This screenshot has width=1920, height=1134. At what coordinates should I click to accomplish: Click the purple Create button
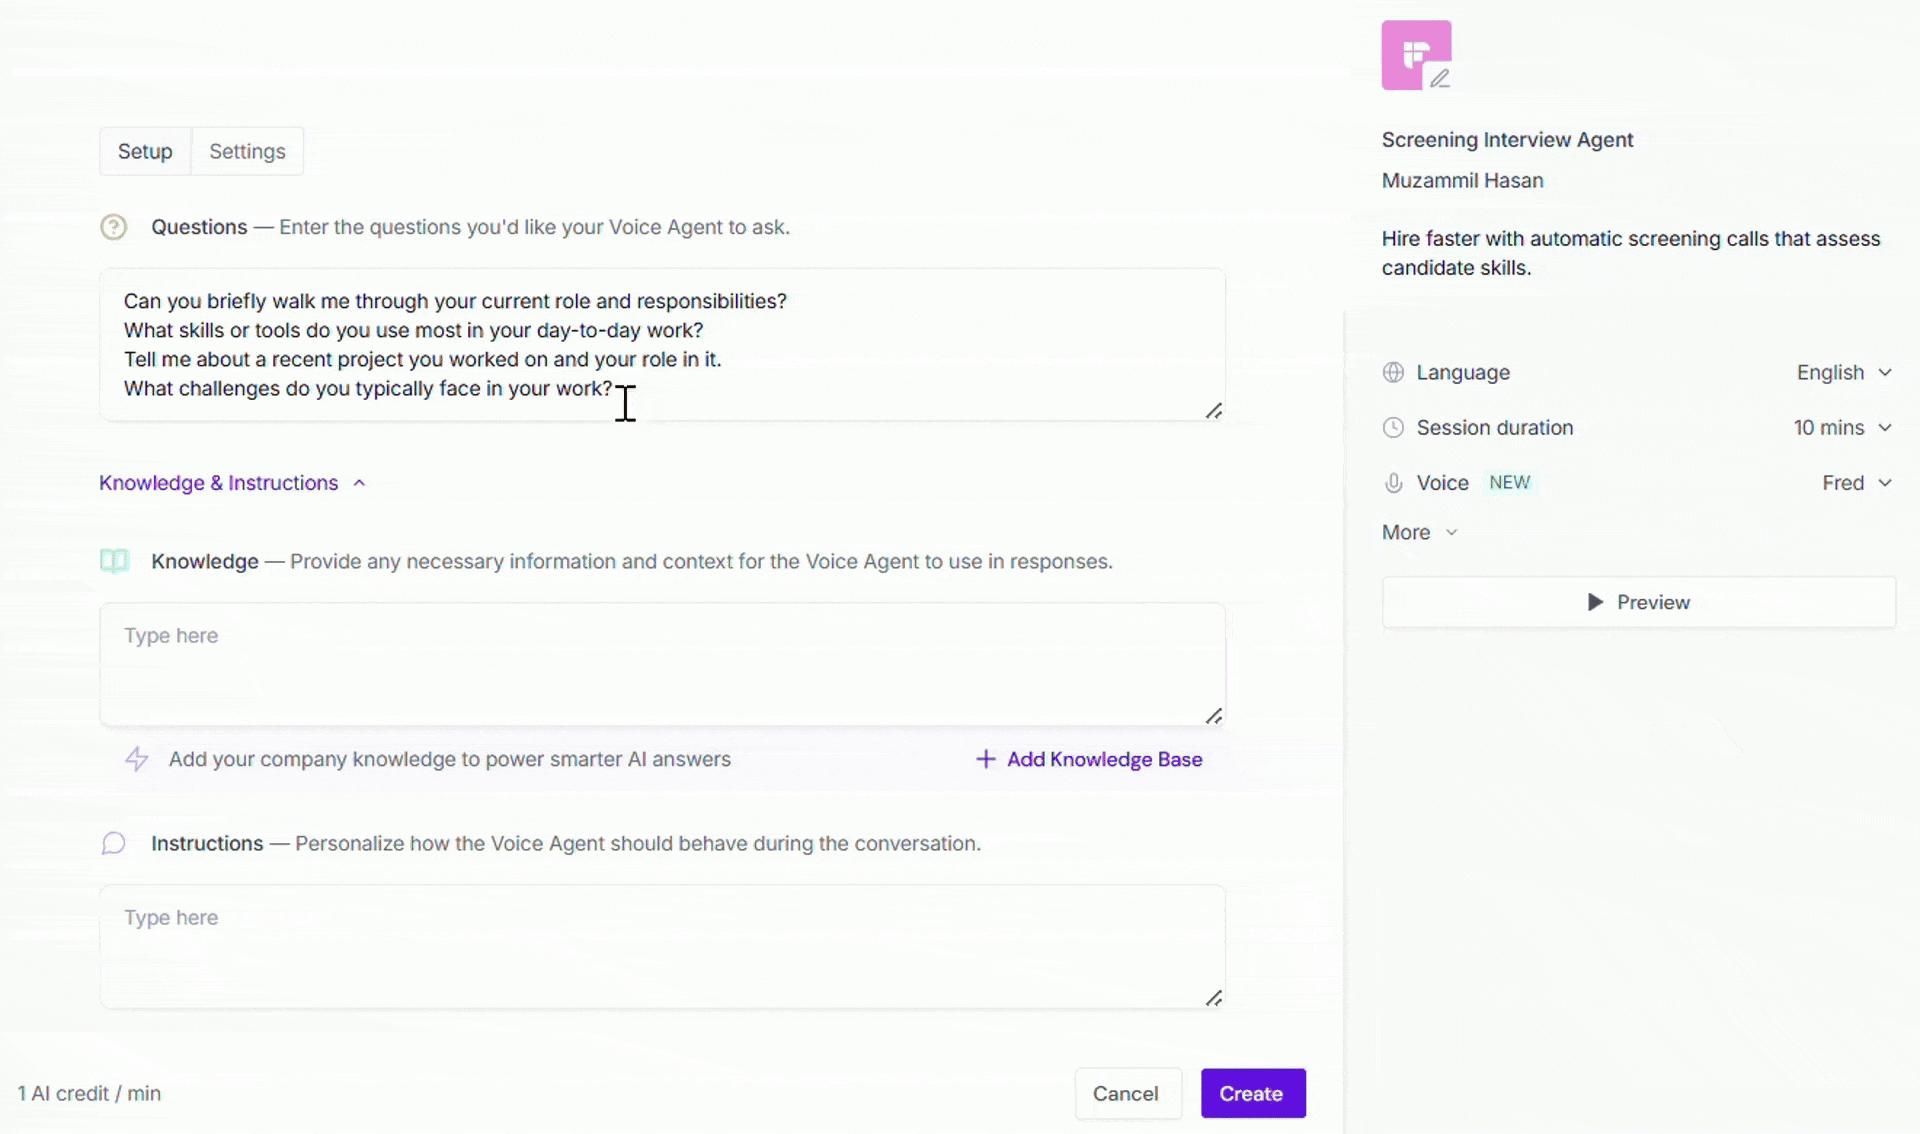coord(1253,1093)
